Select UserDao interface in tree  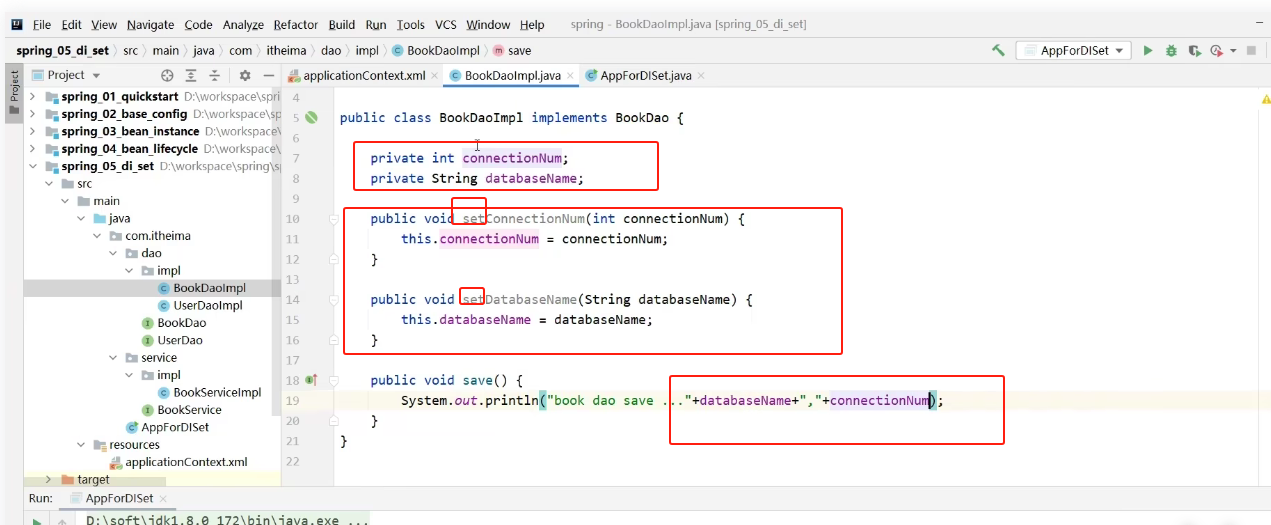click(x=180, y=340)
